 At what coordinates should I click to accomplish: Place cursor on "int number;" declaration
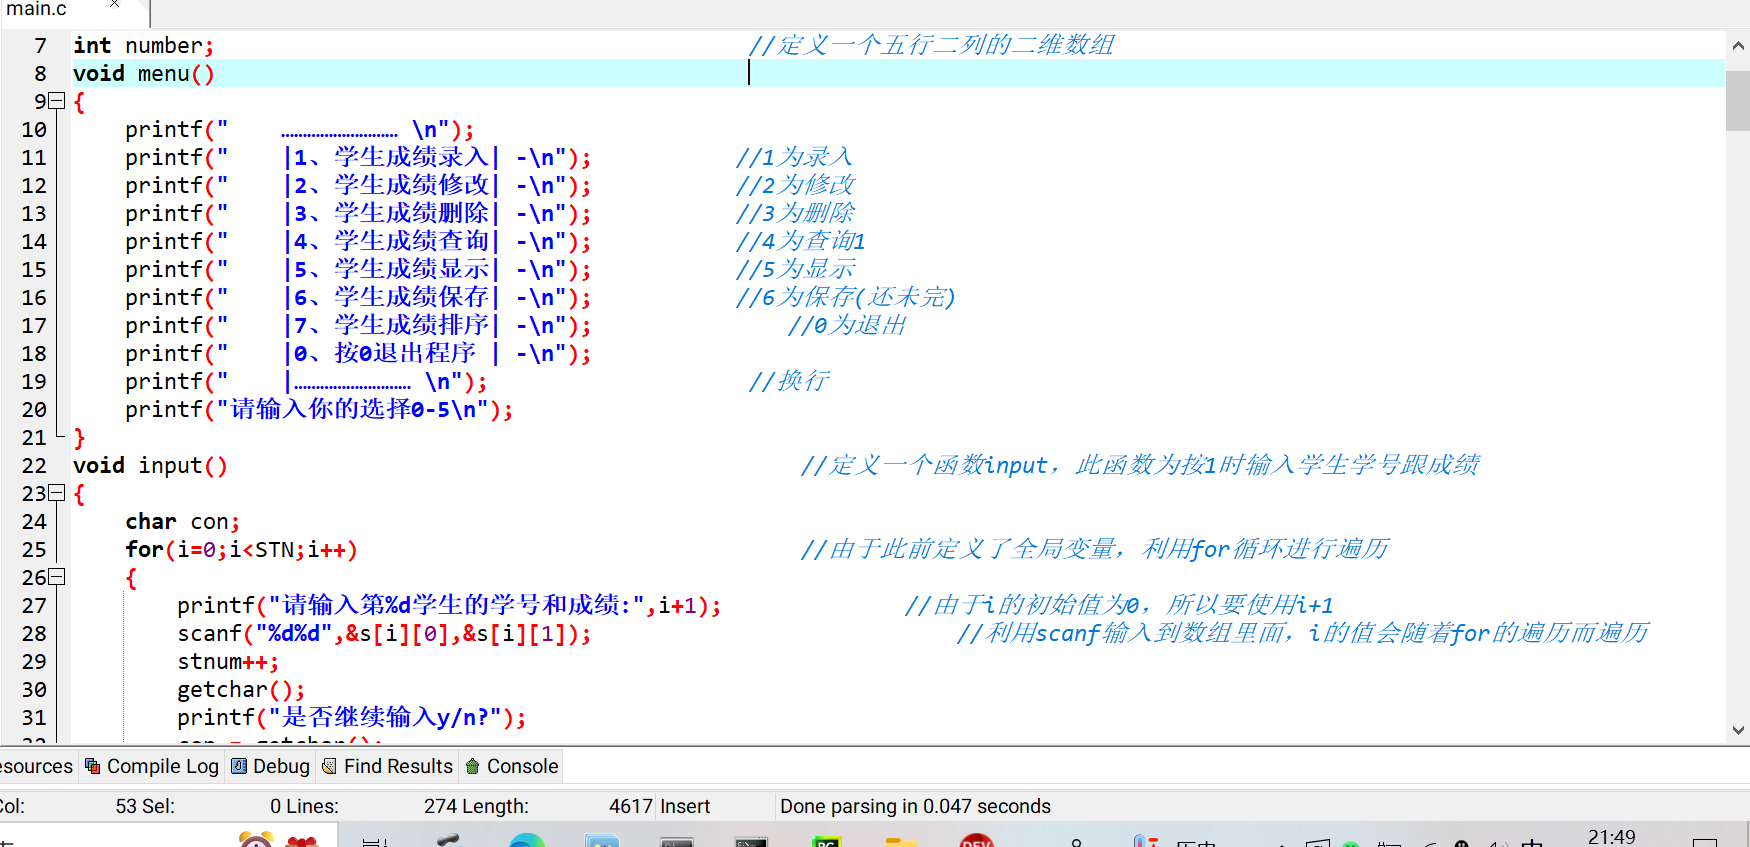143,46
